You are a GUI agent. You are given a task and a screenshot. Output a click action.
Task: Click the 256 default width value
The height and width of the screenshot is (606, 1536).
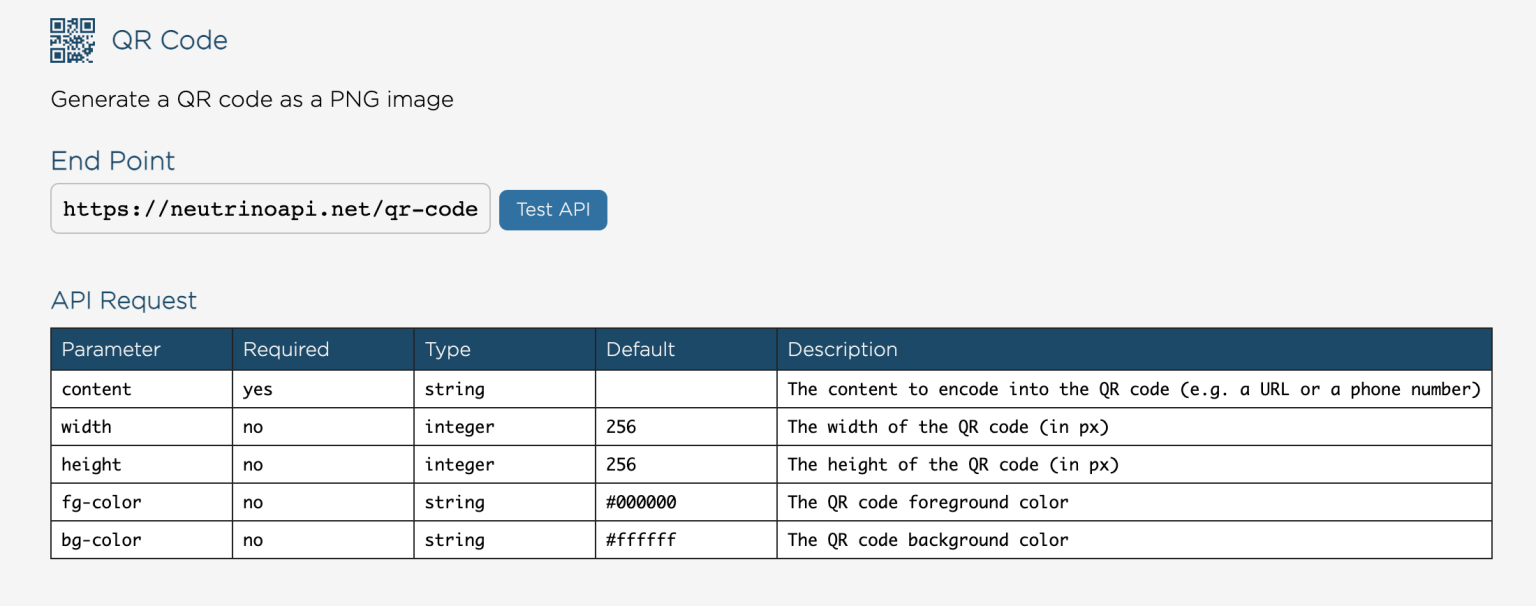(621, 426)
